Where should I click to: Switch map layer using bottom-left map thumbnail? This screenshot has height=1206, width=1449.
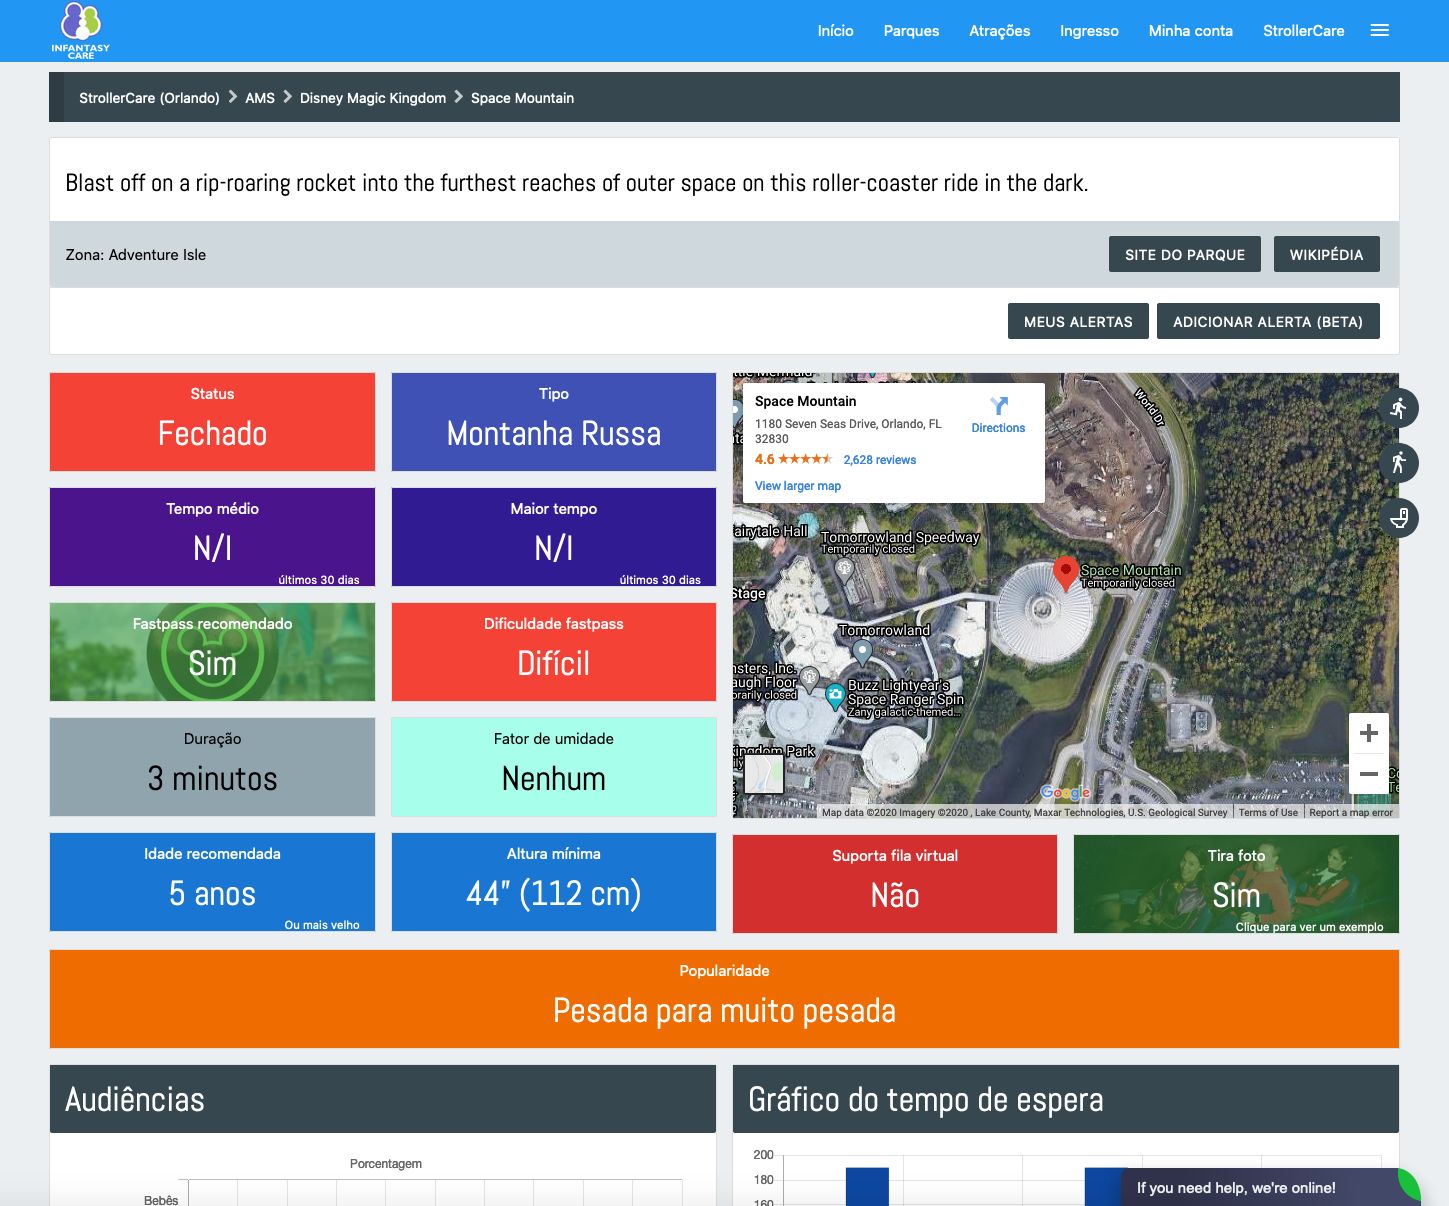764,773
